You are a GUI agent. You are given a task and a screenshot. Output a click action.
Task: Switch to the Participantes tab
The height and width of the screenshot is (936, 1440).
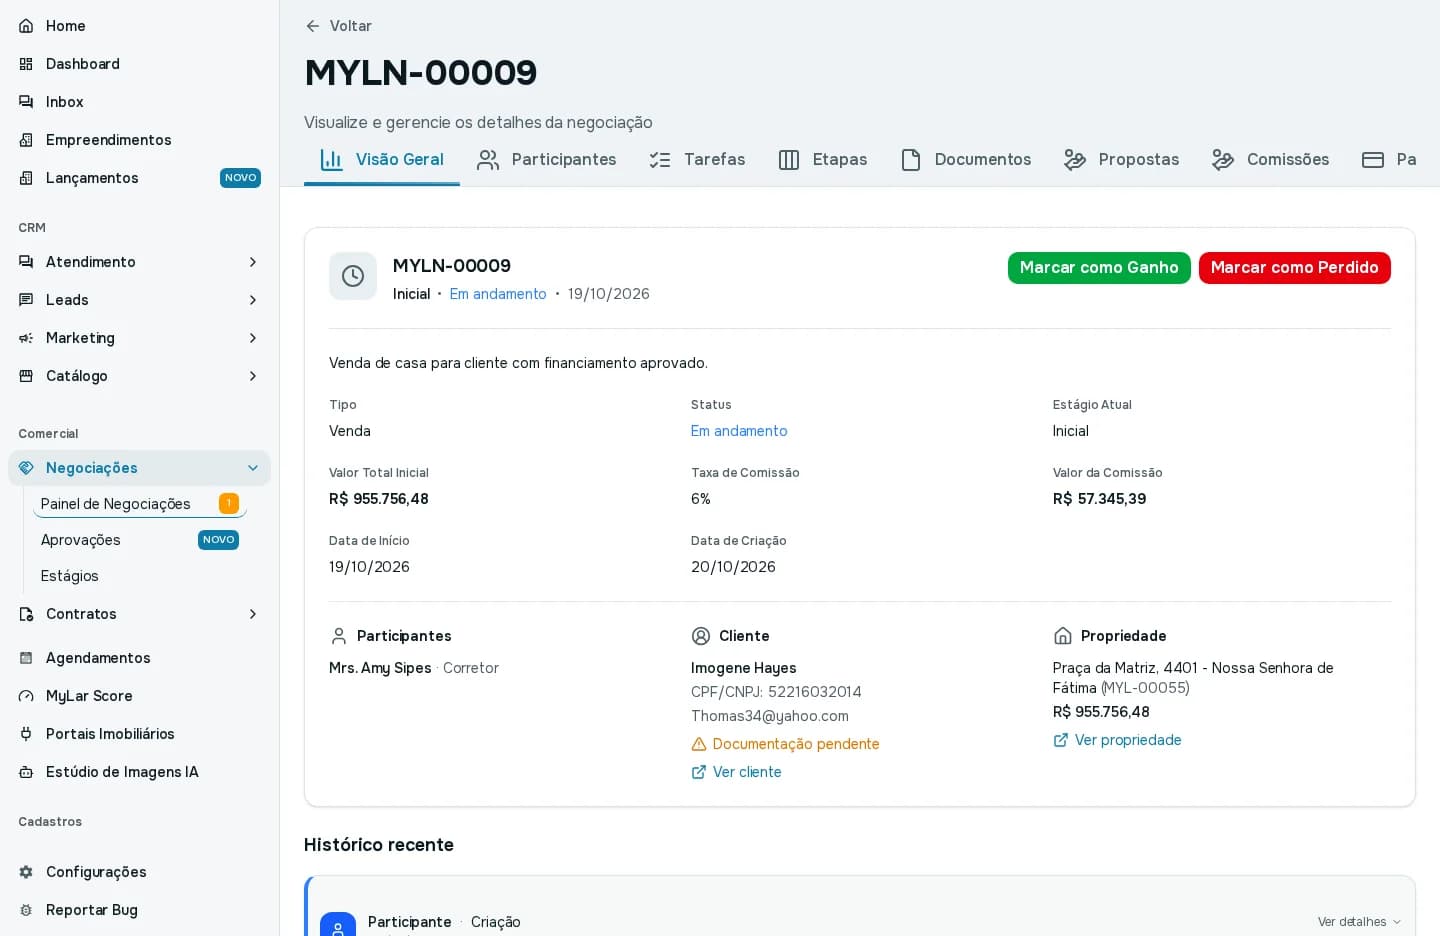pyautogui.click(x=546, y=160)
